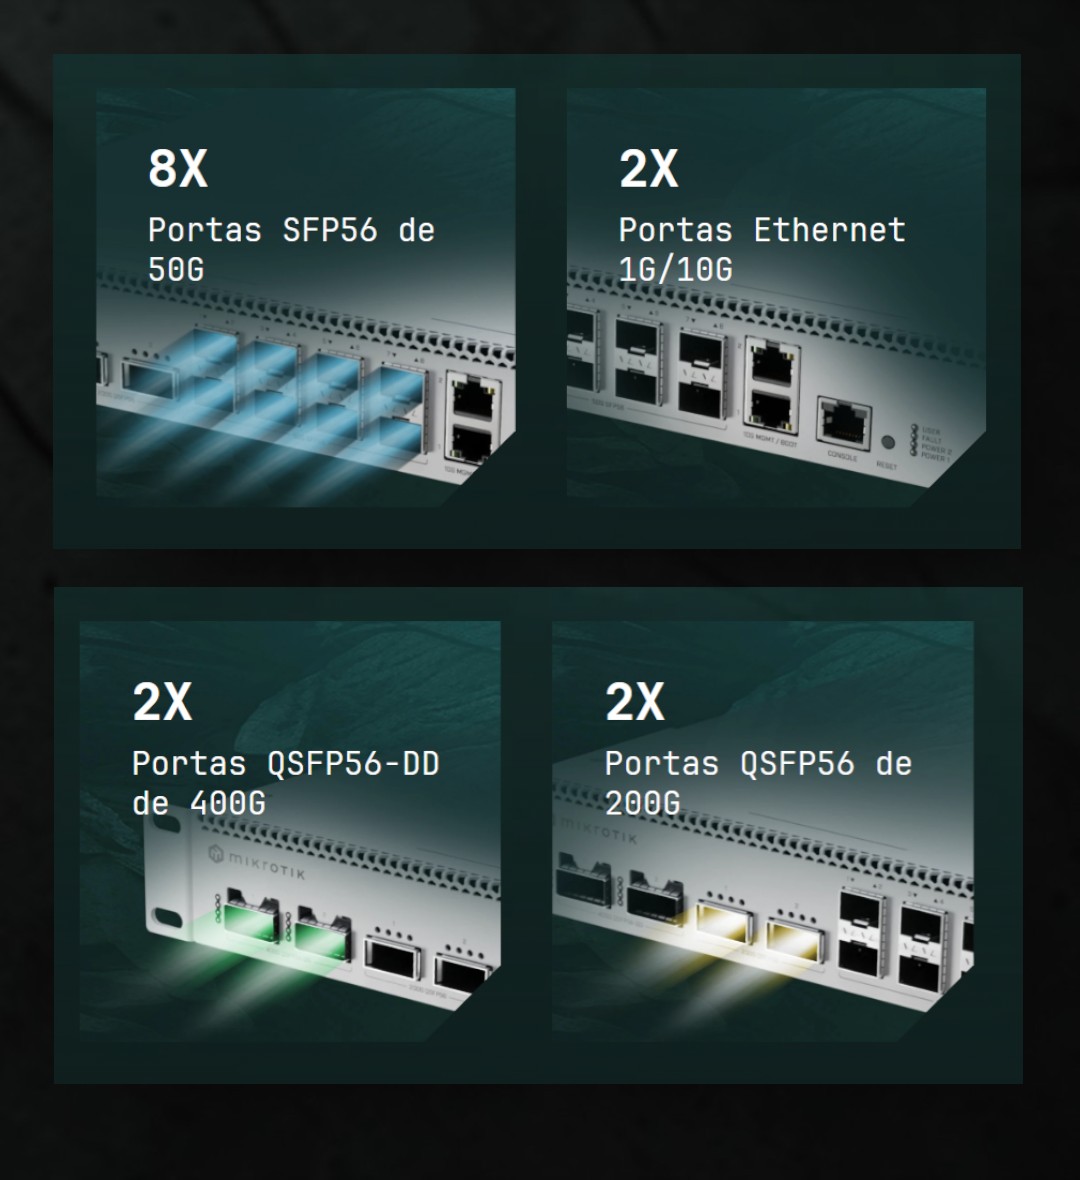Select the first yellow-lit QSFP56 port
1080x1180 pixels.
click(723, 920)
